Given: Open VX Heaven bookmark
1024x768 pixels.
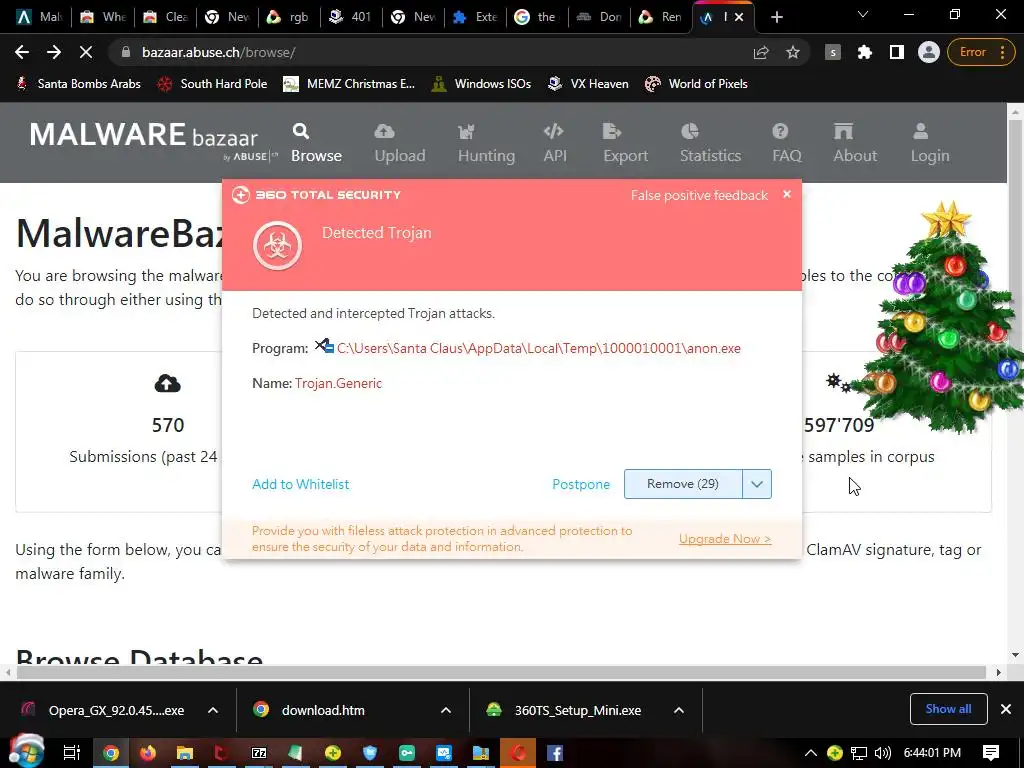Looking at the screenshot, I should (588, 84).
